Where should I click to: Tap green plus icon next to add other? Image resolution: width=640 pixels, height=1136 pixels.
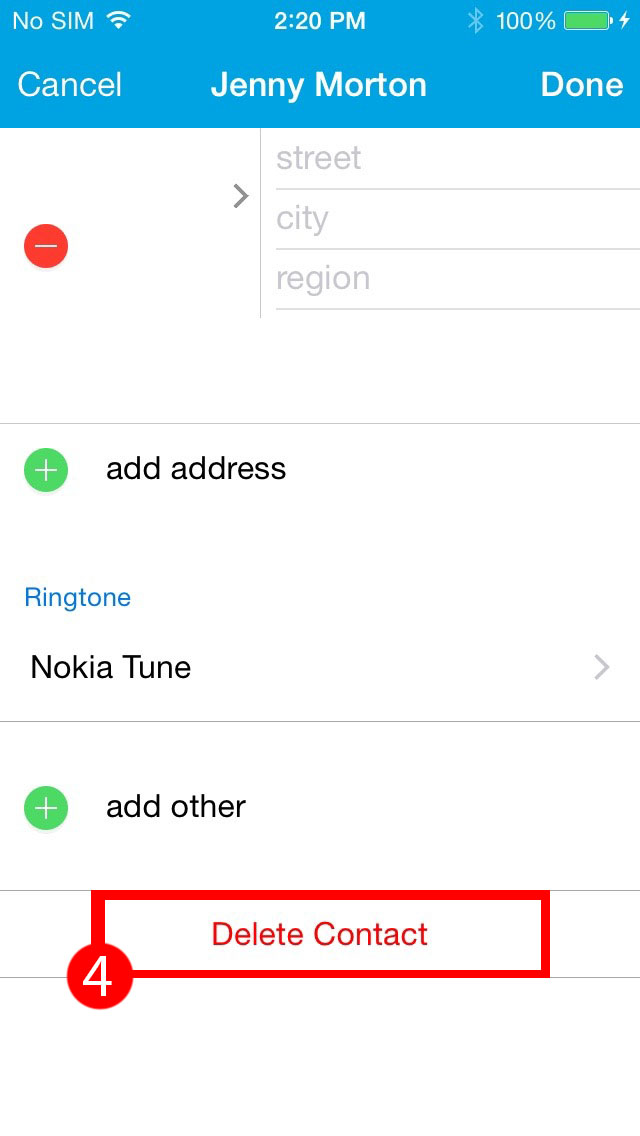coord(46,808)
